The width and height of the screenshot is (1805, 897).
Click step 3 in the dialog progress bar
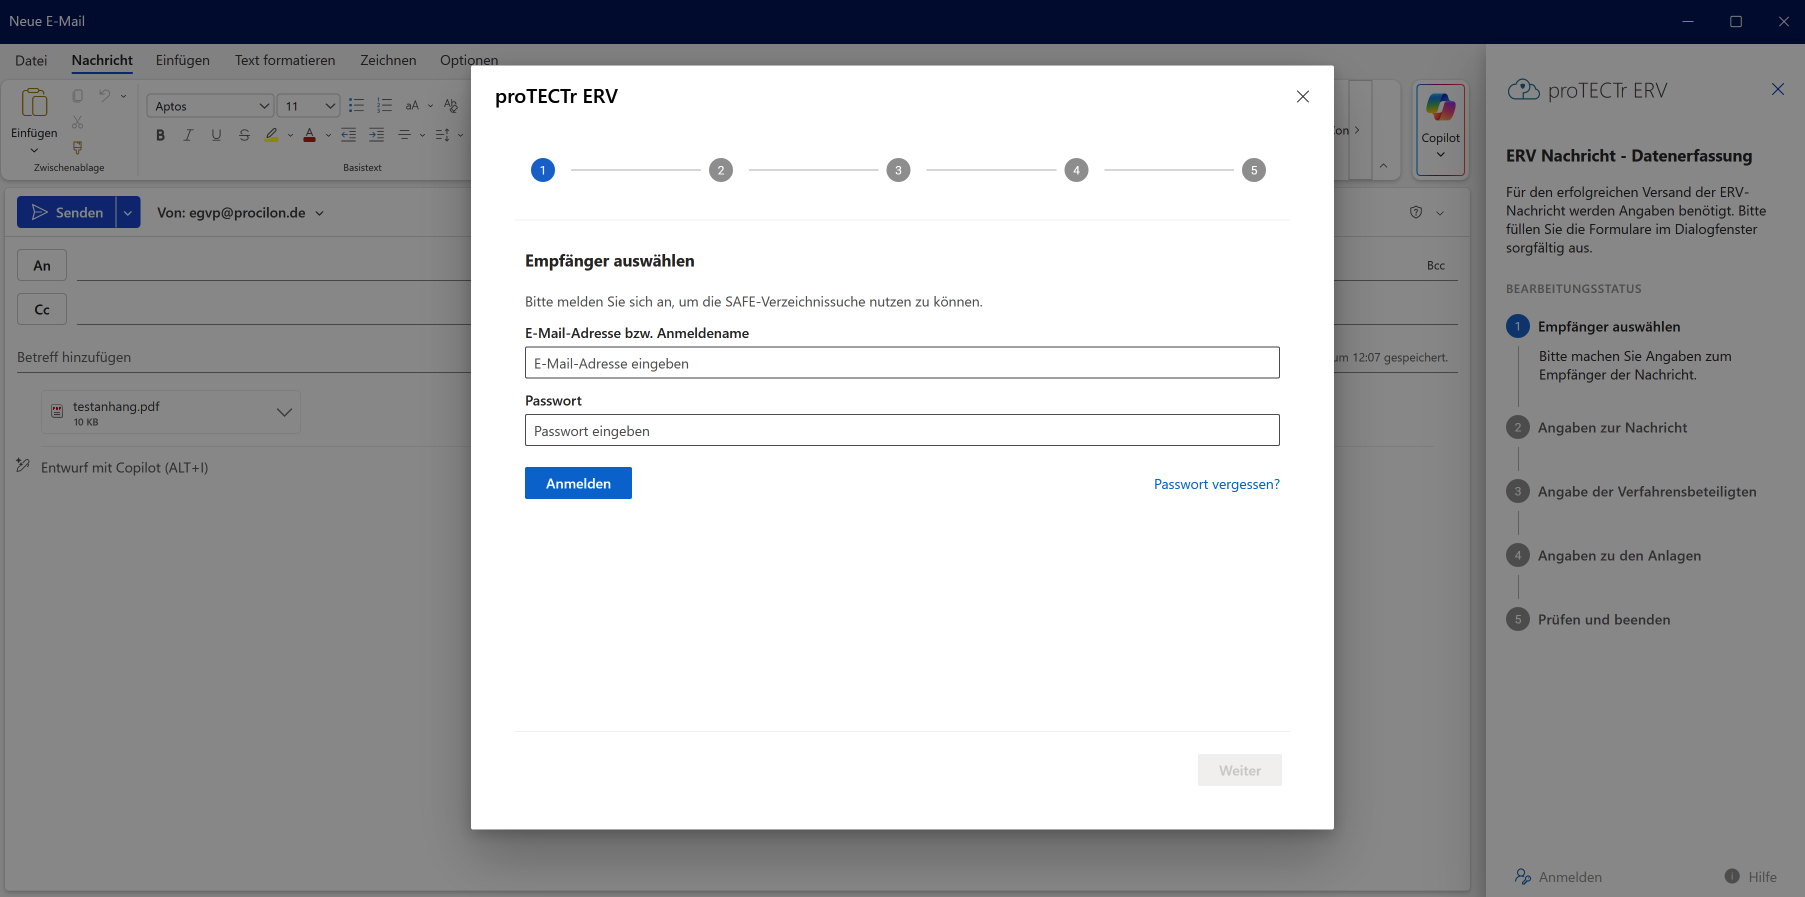click(x=899, y=170)
